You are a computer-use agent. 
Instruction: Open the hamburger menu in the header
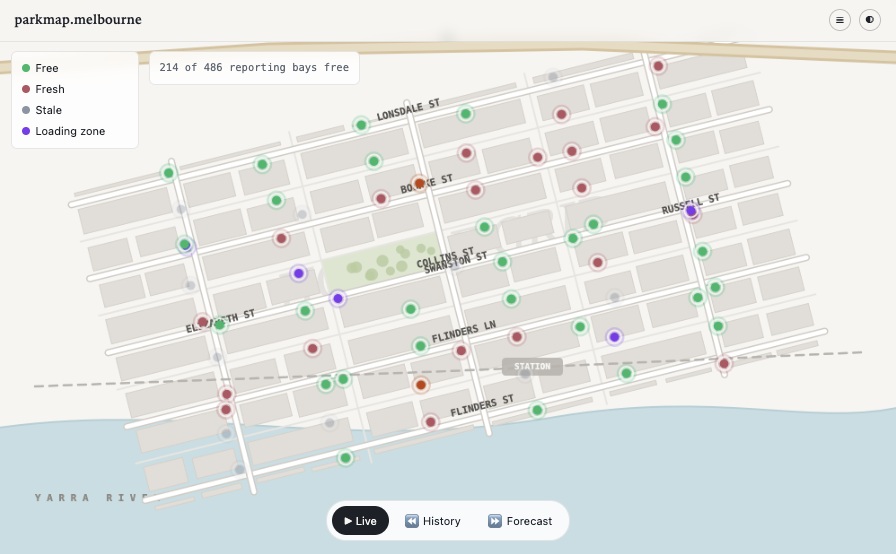[x=839, y=20]
